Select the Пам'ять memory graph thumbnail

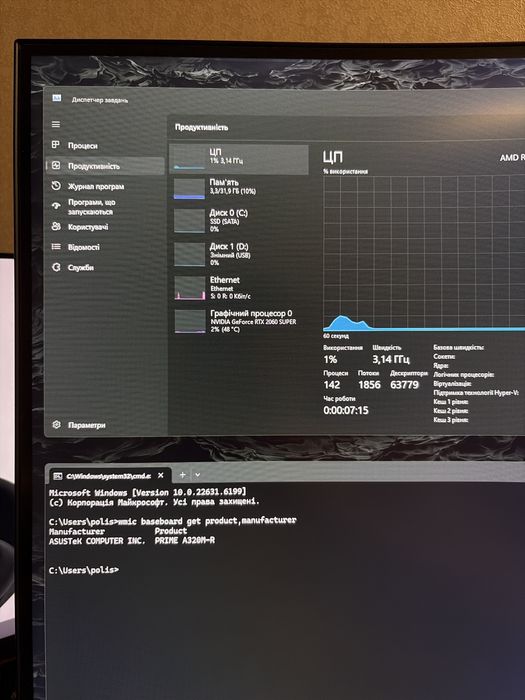click(189, 189)
